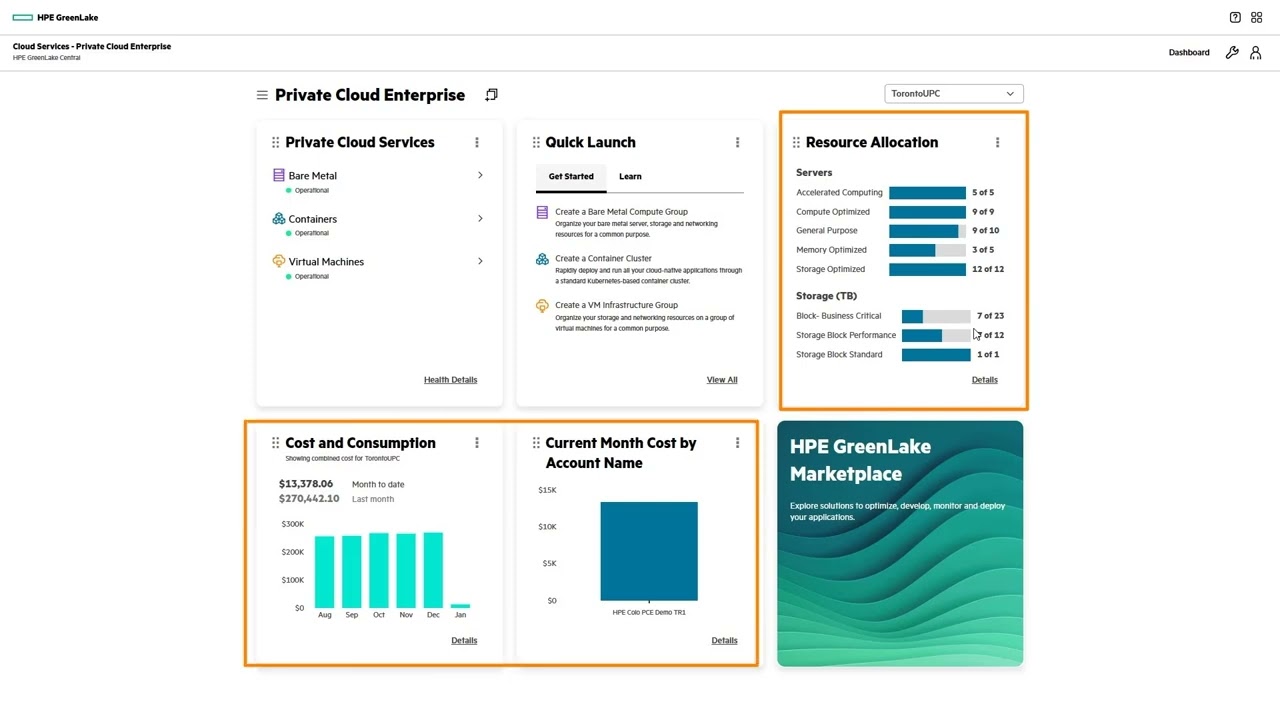This screenshot has width=1280, height=720.
Task: Open Resource Allocation card options menu
Action: click(x=997, y=142)
